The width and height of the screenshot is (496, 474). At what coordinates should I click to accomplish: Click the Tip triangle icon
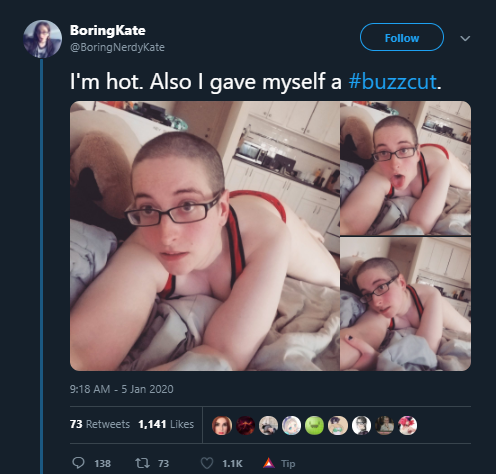pos(269,463)
